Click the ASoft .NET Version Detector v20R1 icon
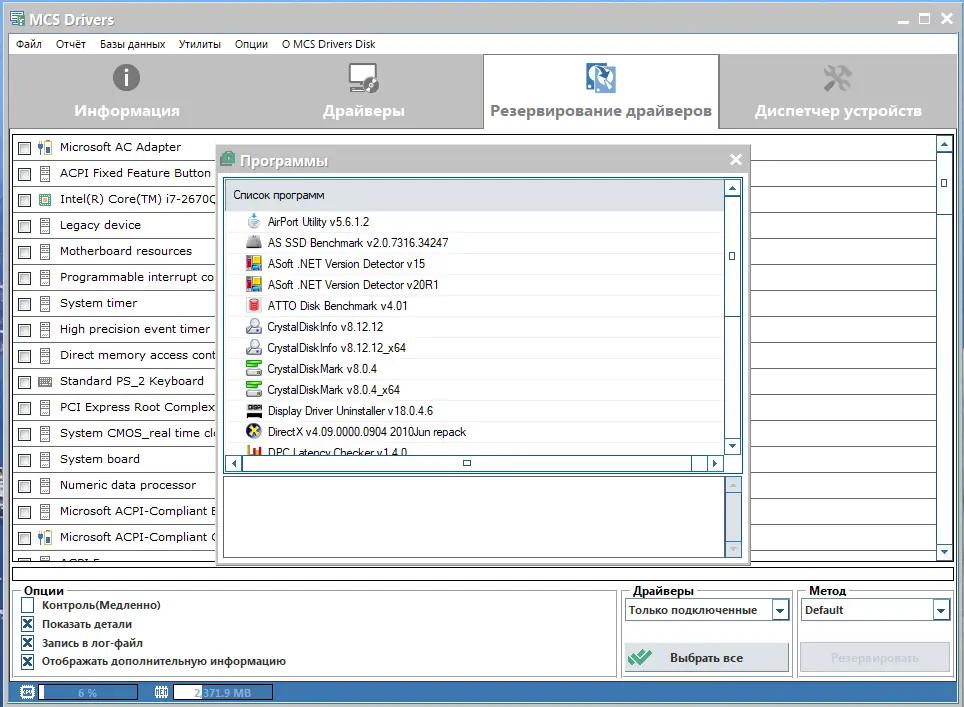Screen dimensions: 964x707 coord(253,284)
